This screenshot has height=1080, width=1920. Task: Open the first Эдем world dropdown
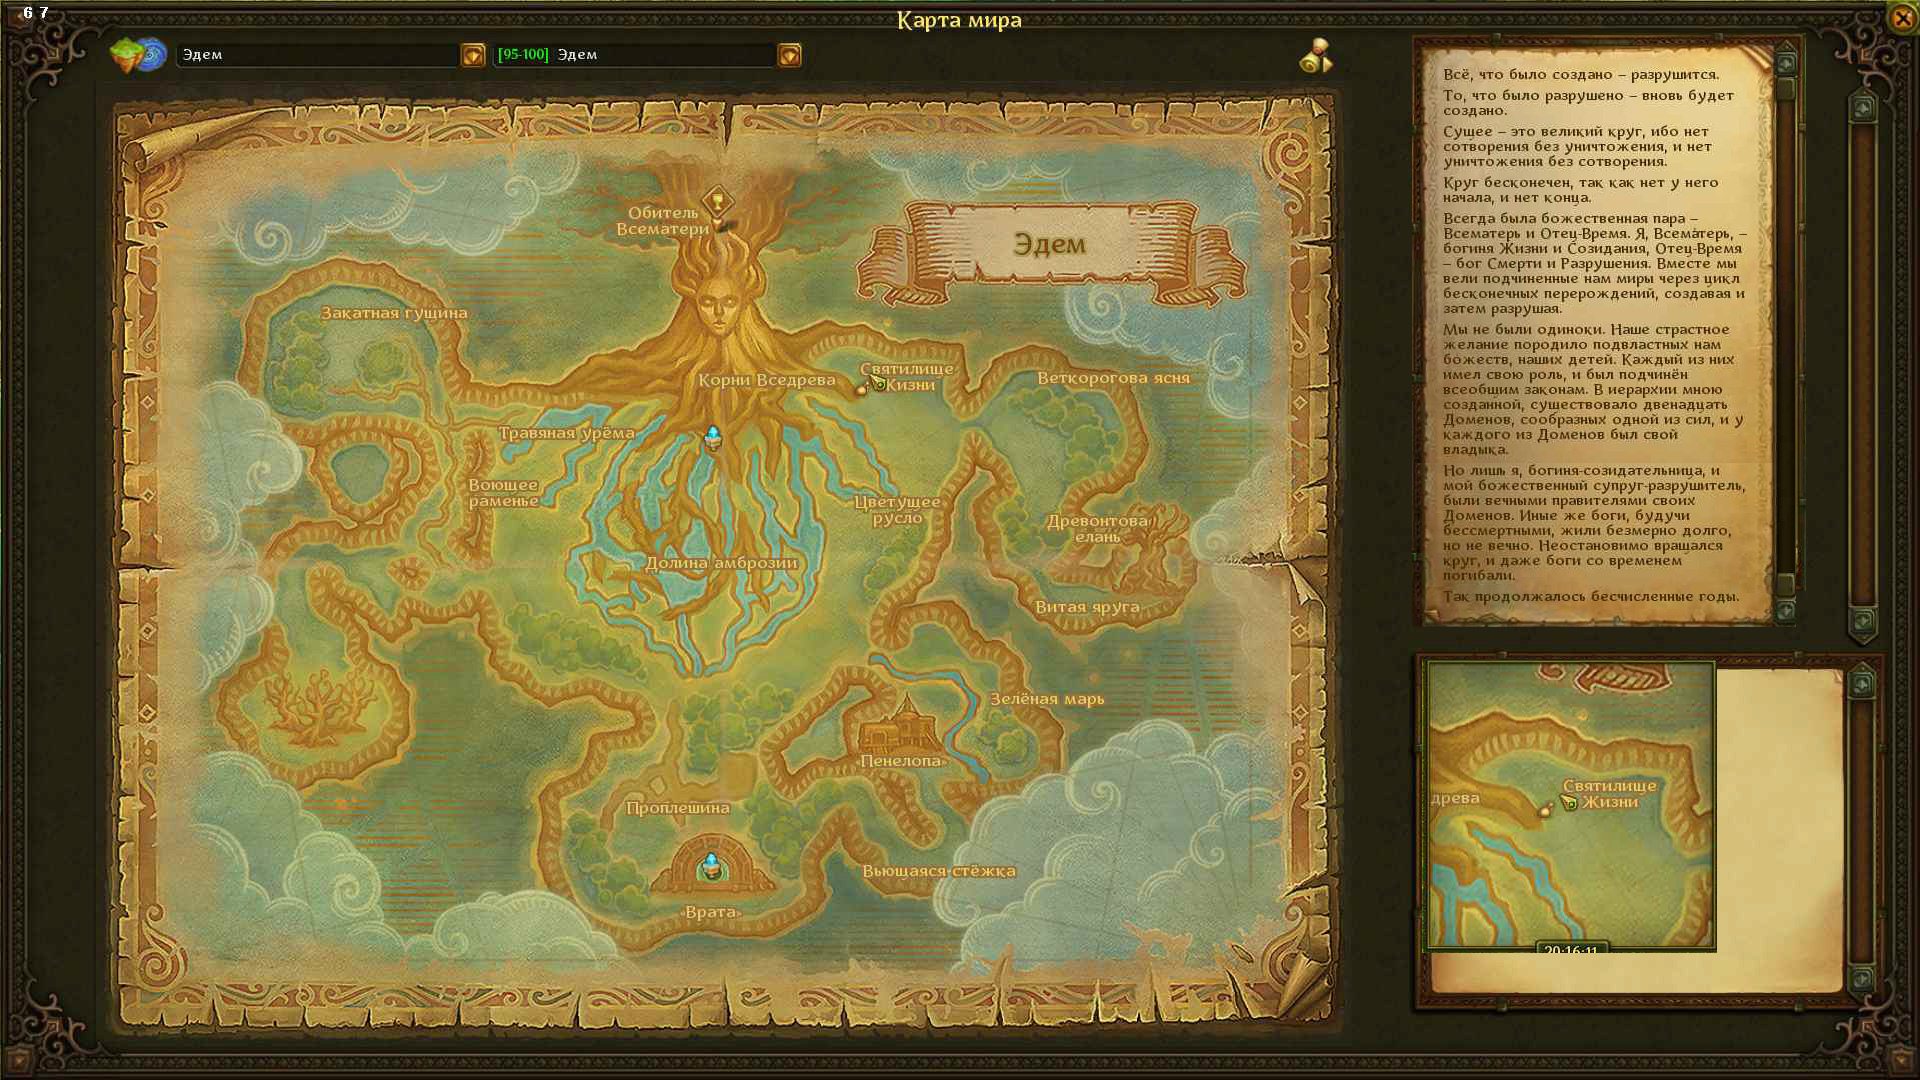[x=472, y=55]
